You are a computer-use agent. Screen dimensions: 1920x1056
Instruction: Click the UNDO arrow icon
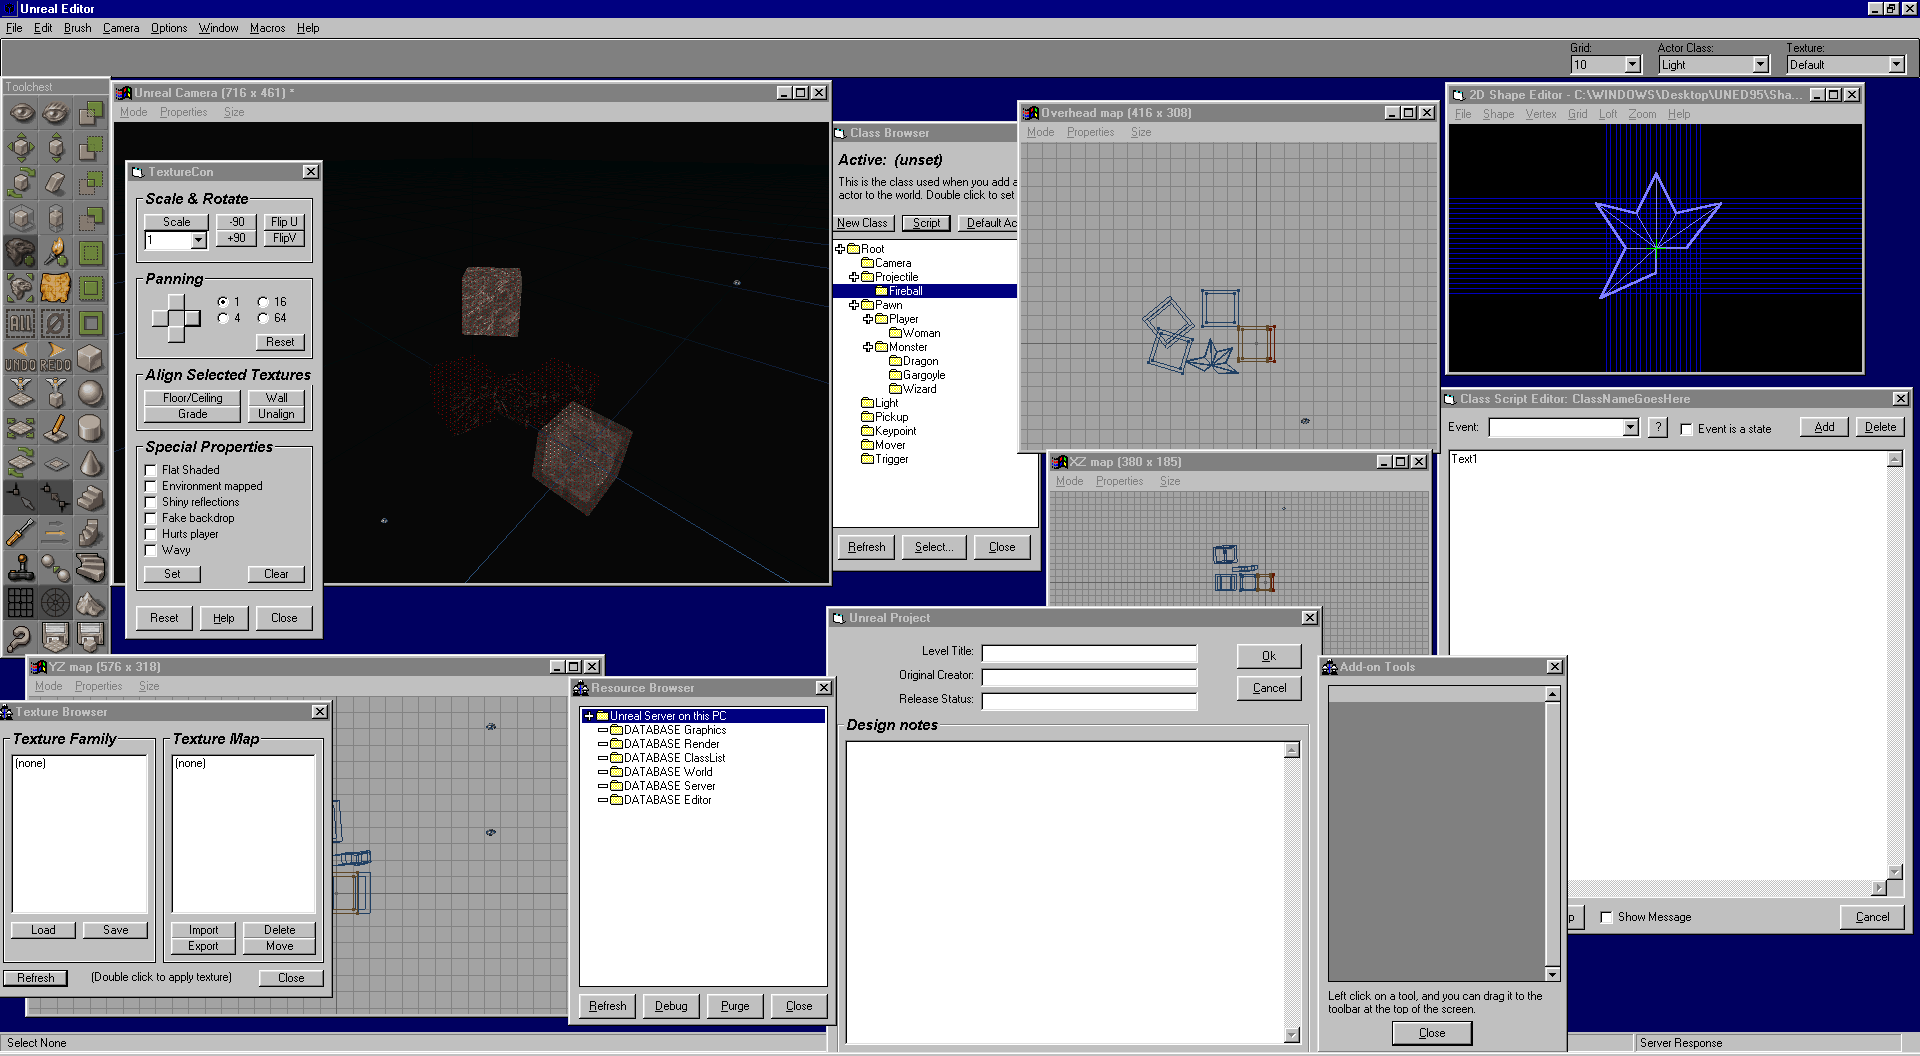(x=21, y=358)
